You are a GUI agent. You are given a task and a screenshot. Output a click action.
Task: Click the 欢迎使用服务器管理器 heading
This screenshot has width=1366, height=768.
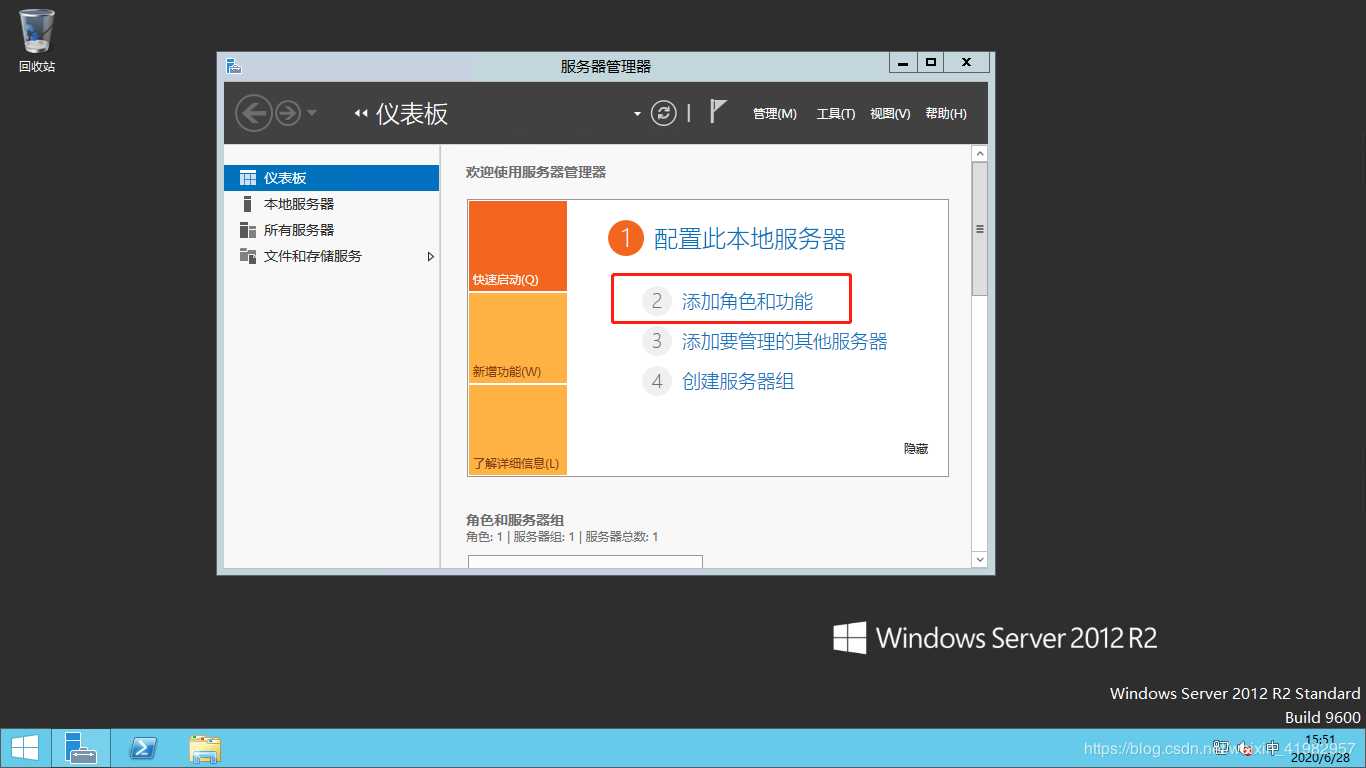point(536,172)
